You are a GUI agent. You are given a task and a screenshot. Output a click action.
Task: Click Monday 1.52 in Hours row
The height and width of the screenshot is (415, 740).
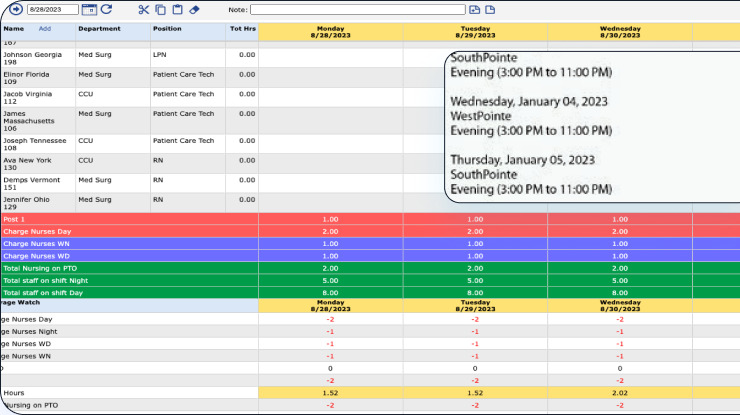click(x=330, y=393)
